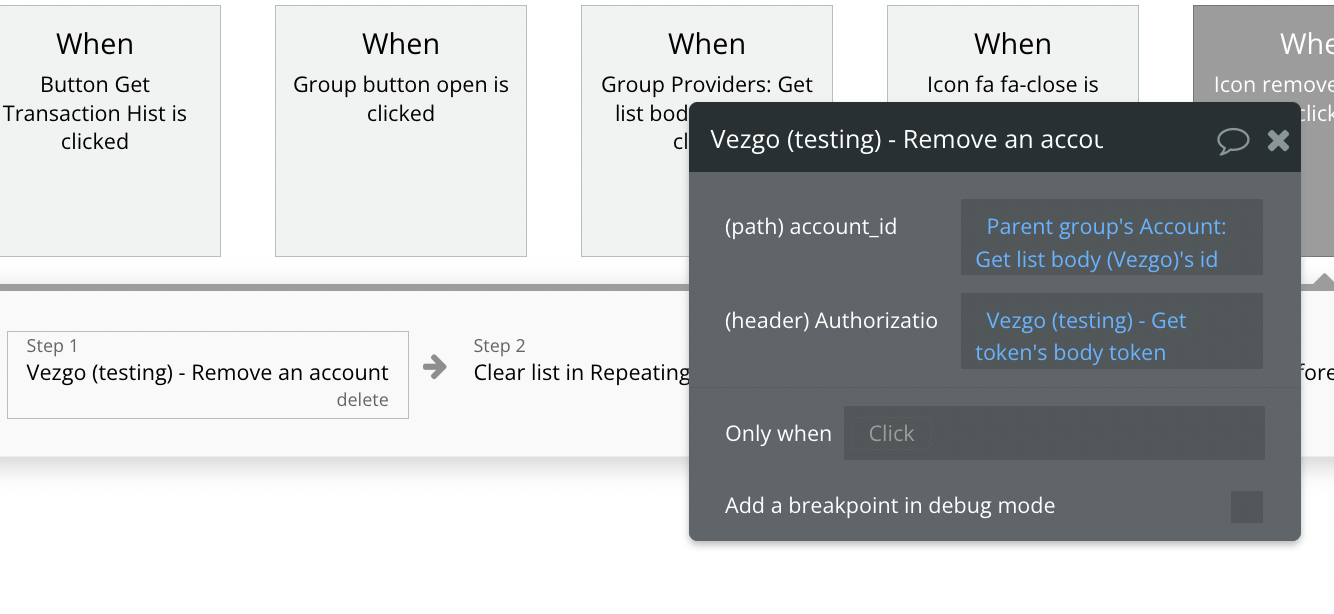This screenshot has height=614, width=1334.
Task: Click the arrow between Step 1 and Step 2
Action: tap(435, 367)
